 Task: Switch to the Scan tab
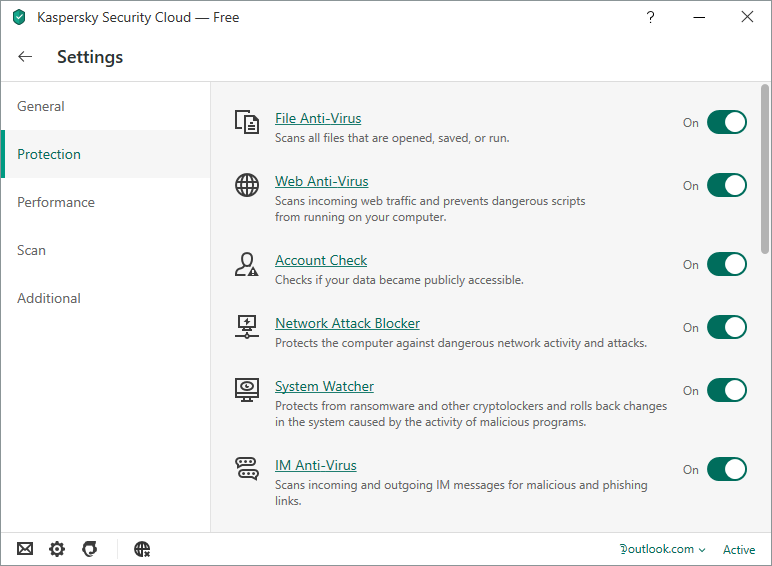(105, 250)
